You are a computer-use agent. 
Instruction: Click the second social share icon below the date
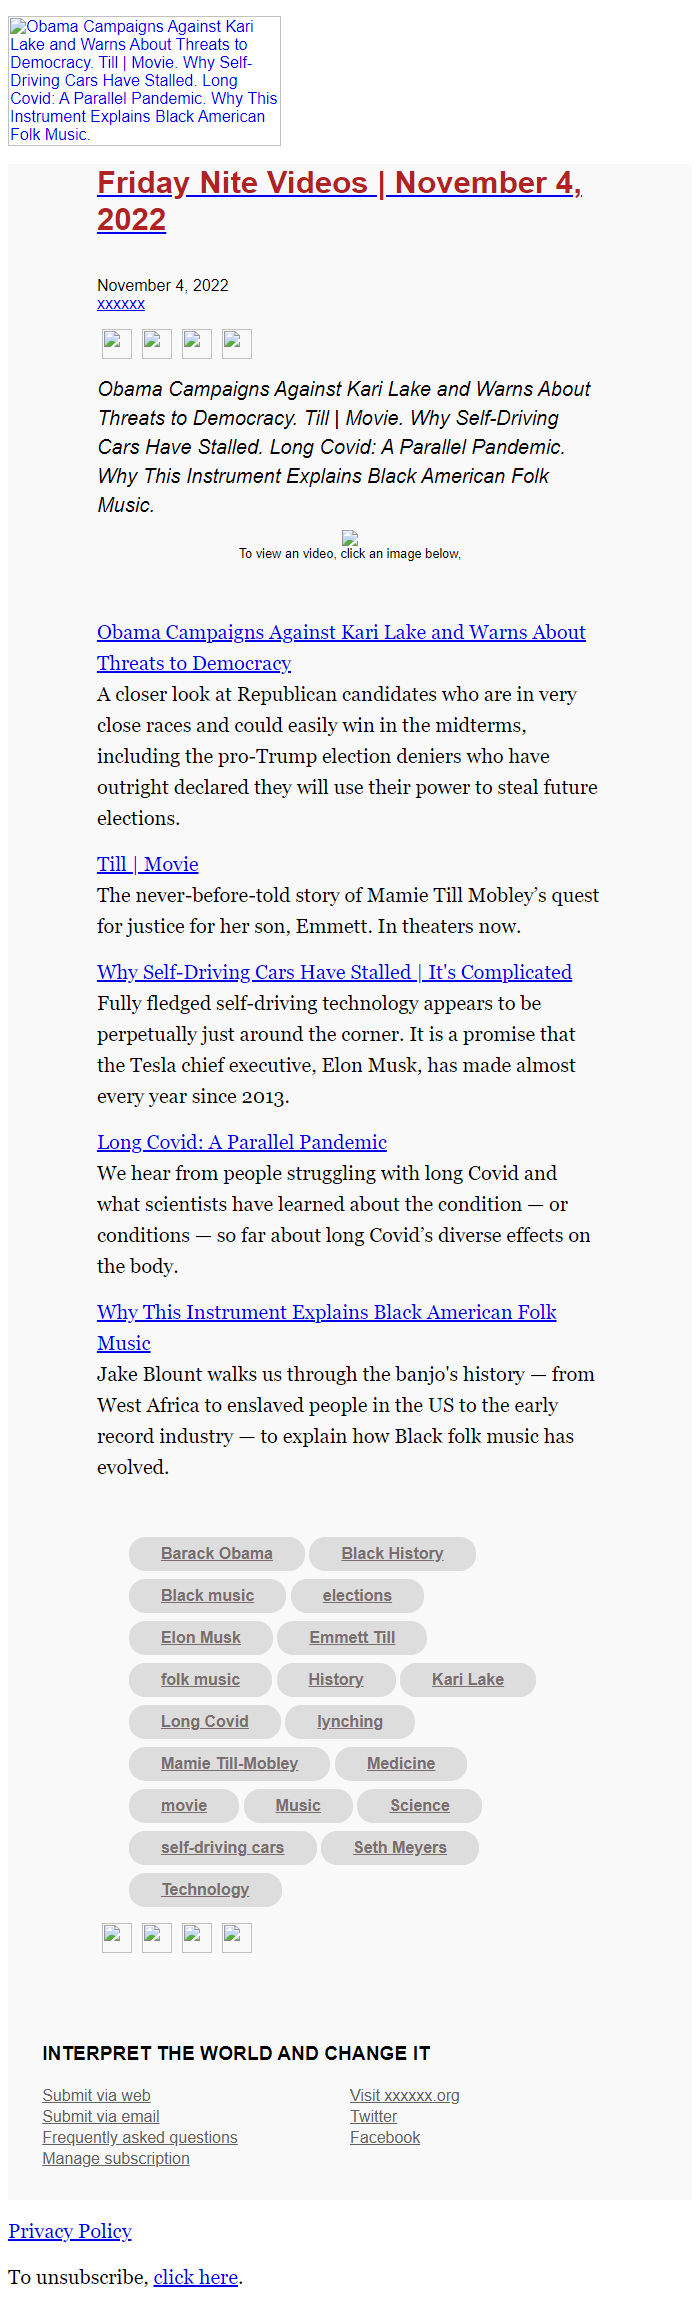[156, 343]
